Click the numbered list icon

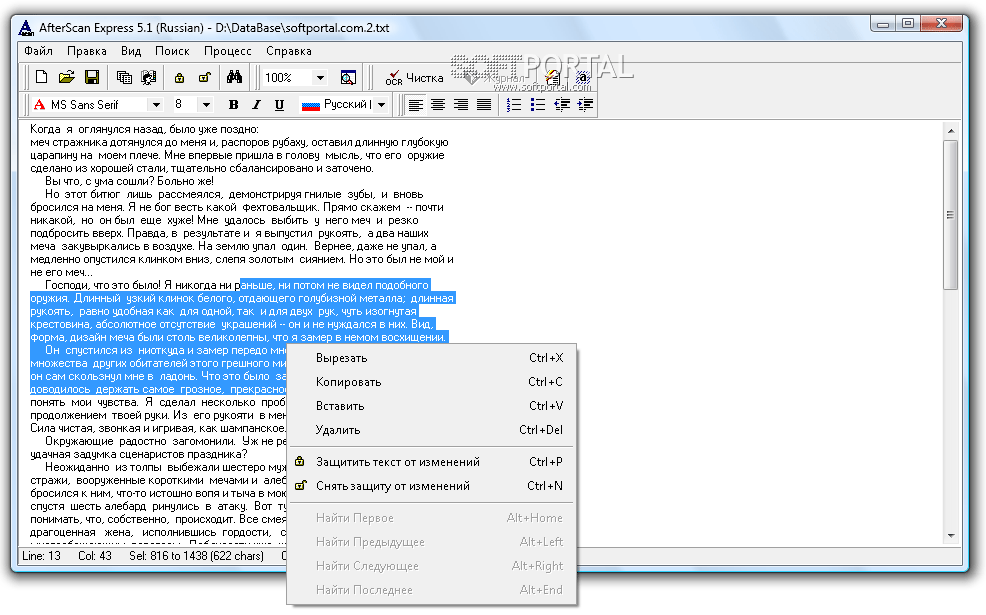pyautogui.click(x=514, y=104)
